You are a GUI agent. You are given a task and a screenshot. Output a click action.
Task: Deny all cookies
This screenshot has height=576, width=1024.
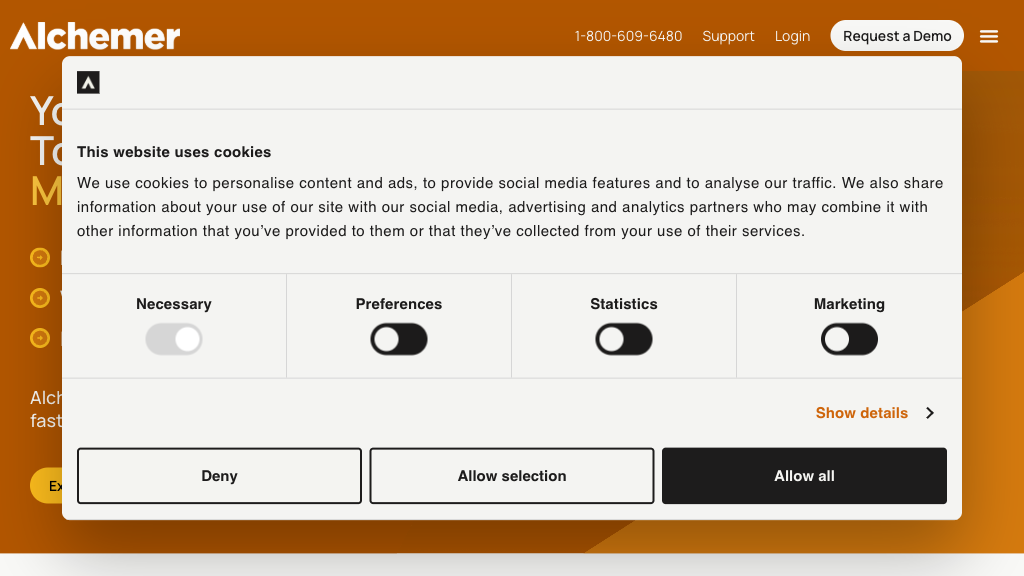click(x=219, y=476)
